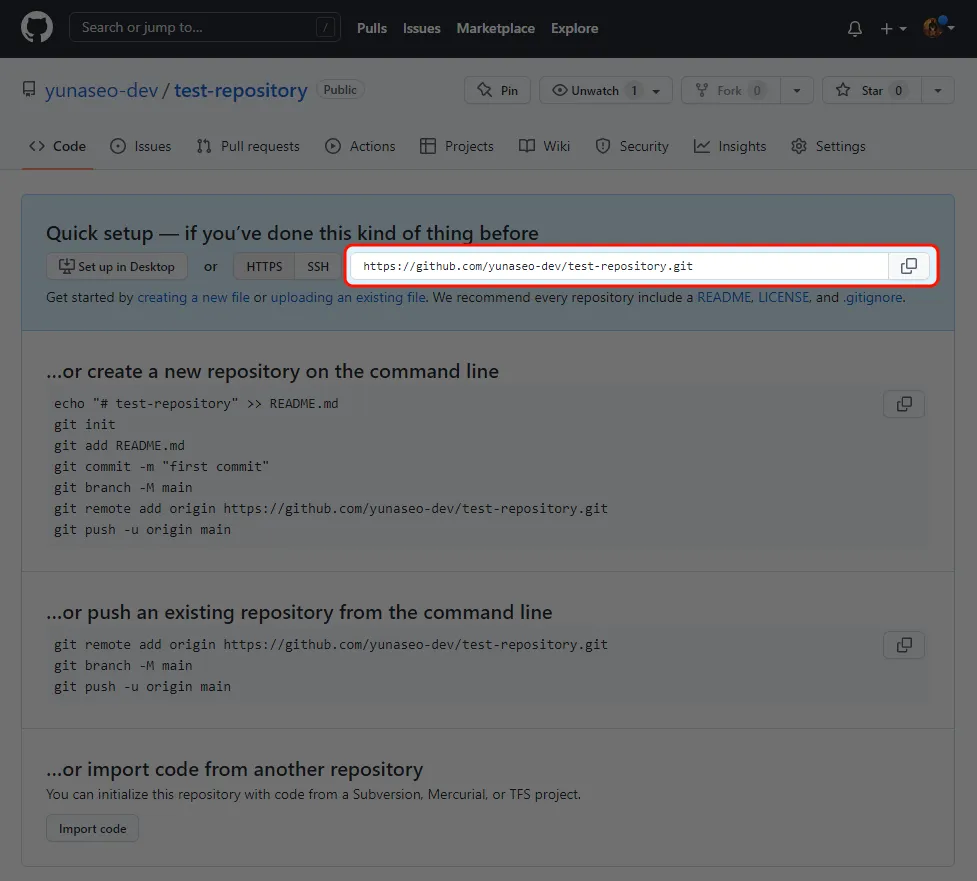Viewport: 977px width, 881px height.
Task: Click the Unwatch count number 1
Action: click(634, 91)
